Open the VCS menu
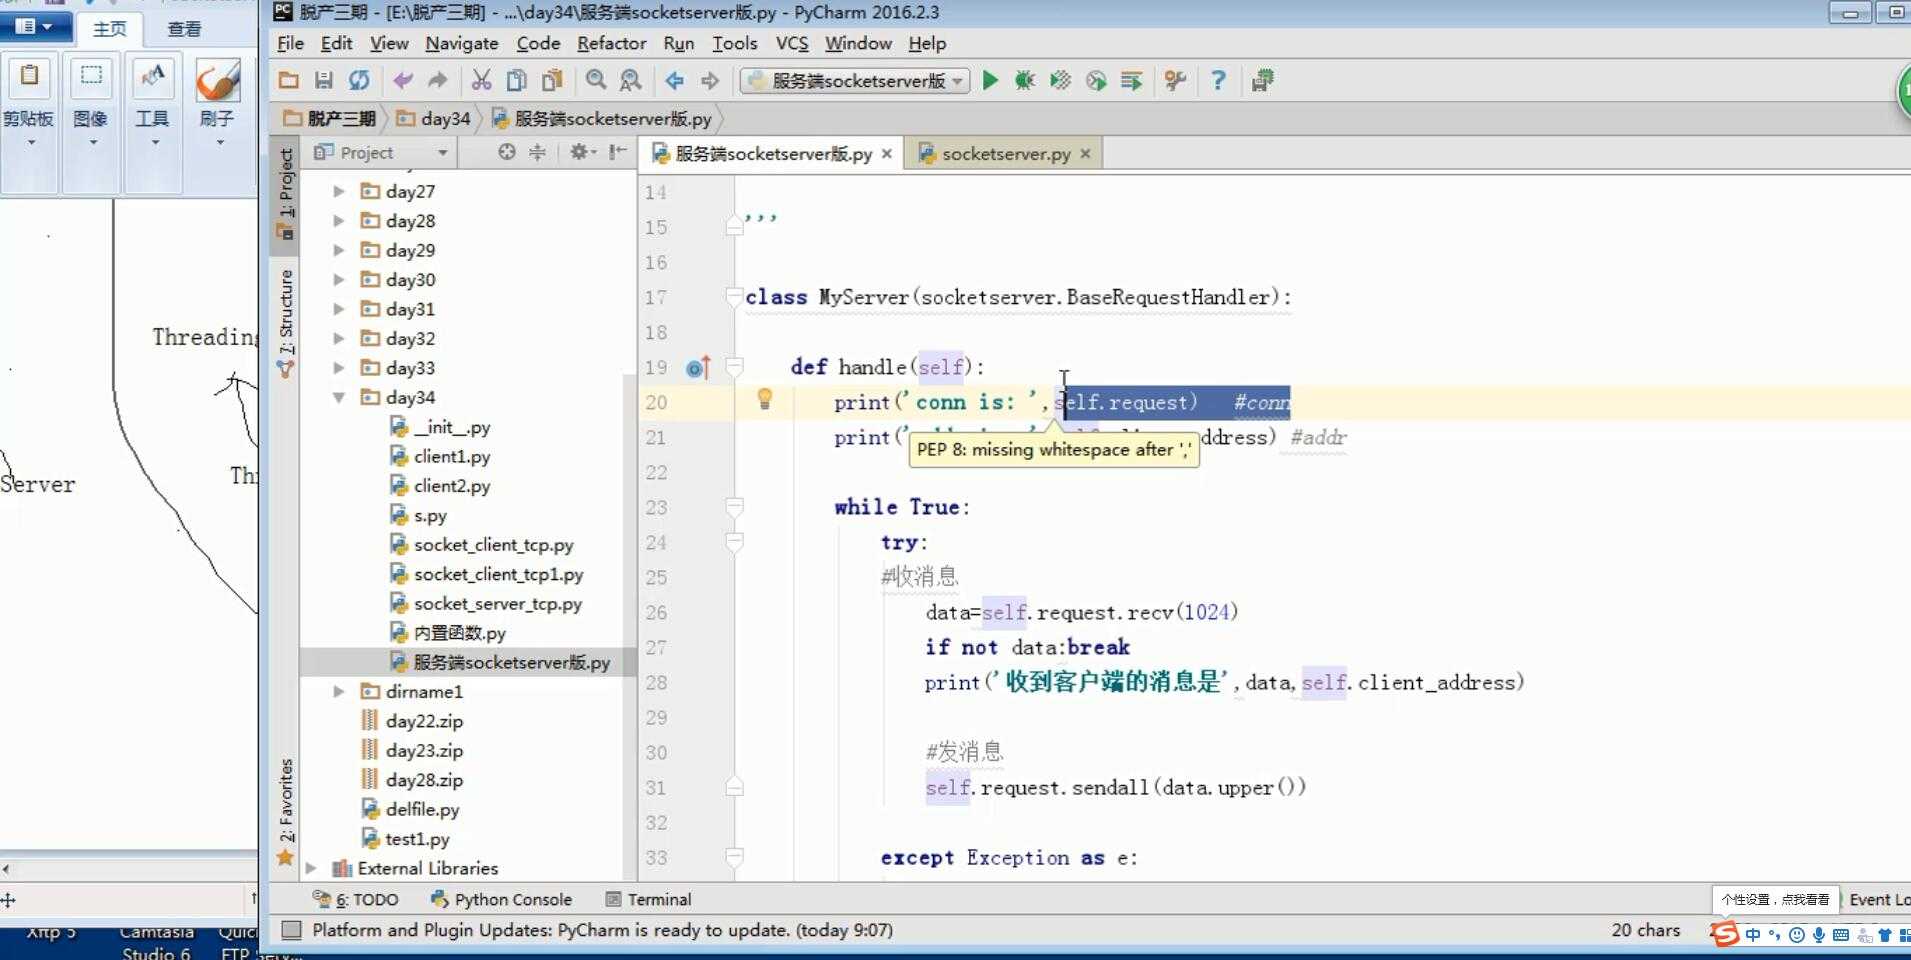Image resolution: width=1911 pixels, height=960 pixels. pos(792,43)
